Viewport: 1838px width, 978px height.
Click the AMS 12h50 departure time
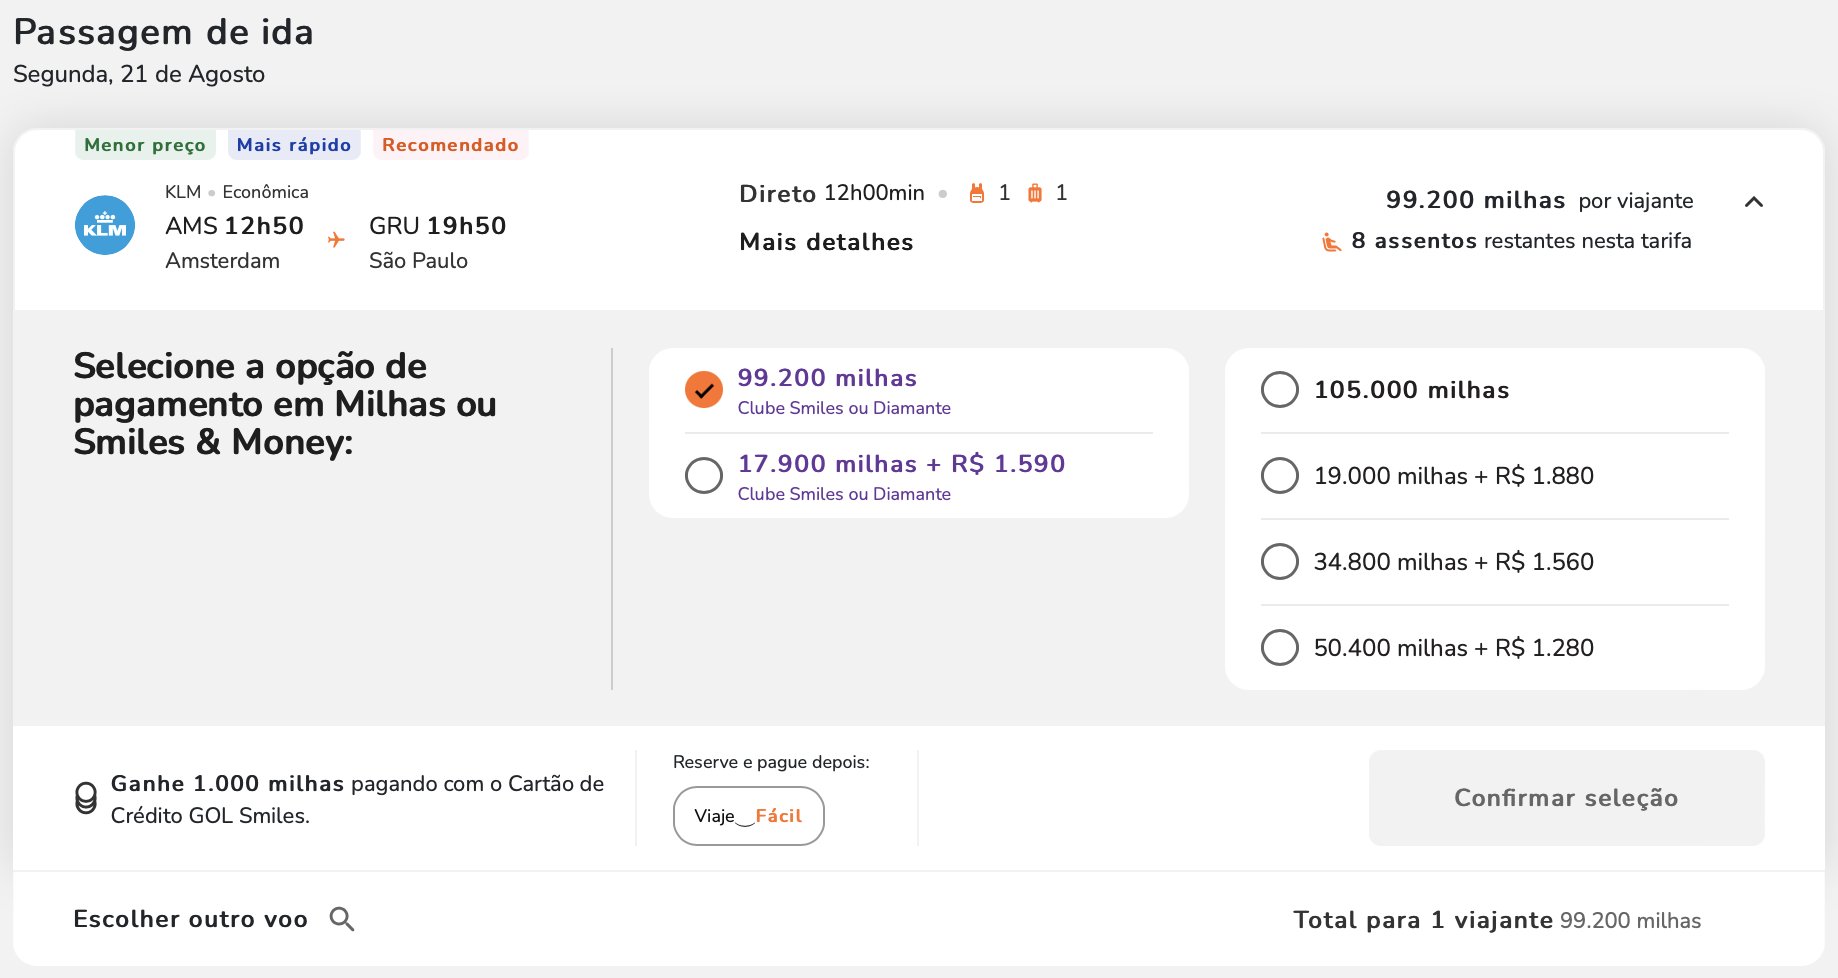click(234, 226)
